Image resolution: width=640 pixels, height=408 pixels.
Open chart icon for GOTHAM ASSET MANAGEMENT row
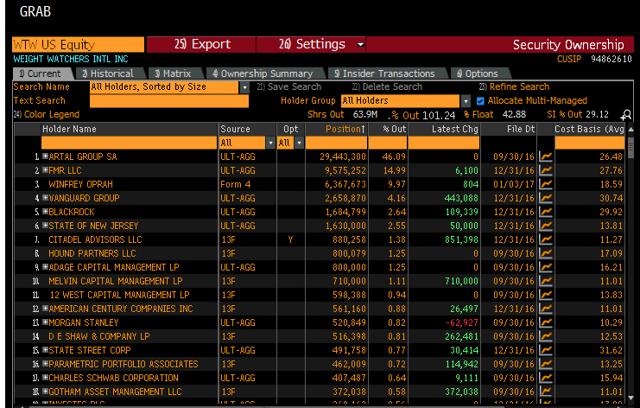click(546, 392)
